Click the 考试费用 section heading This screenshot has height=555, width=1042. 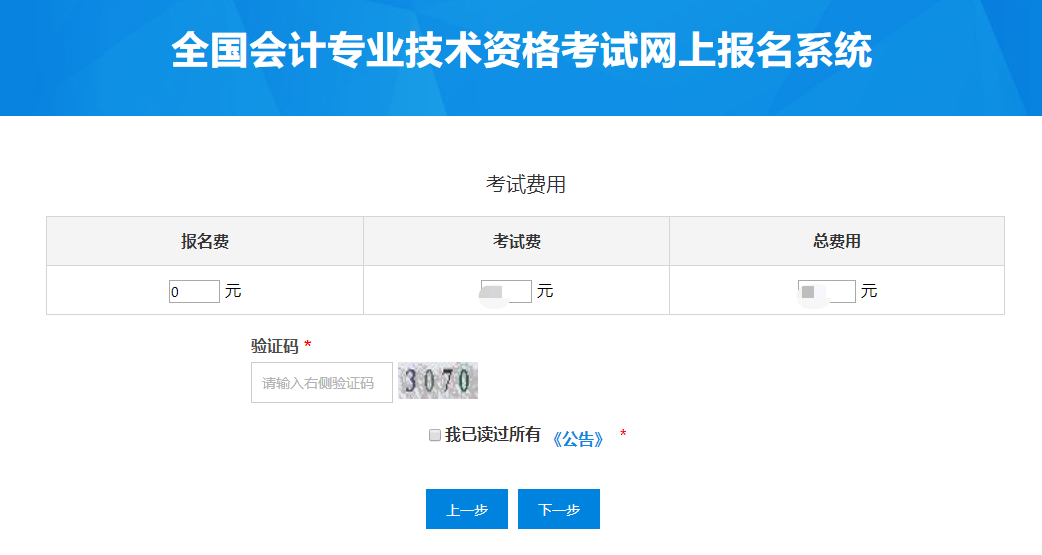526,185
